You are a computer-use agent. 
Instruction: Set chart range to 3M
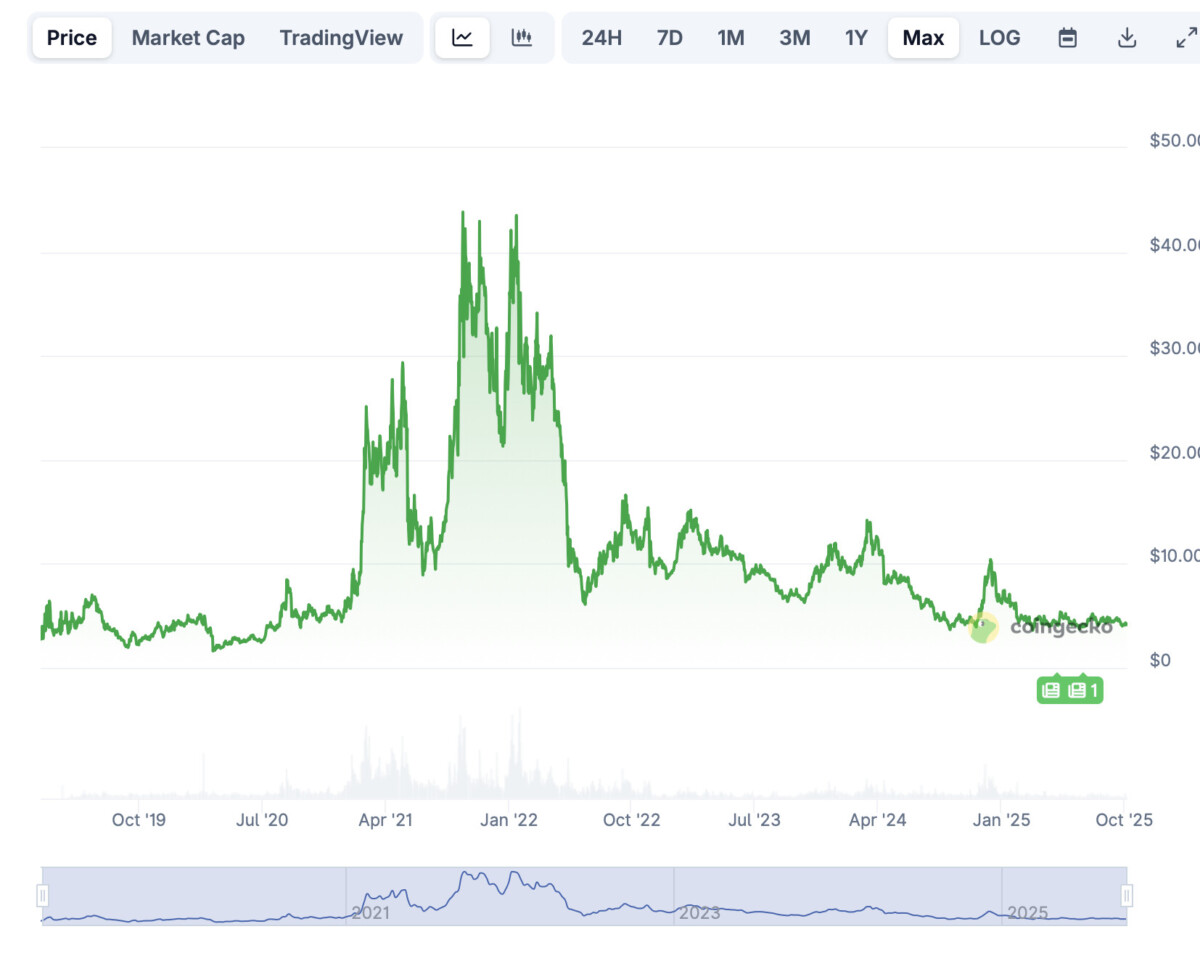[x=794, y=38]
